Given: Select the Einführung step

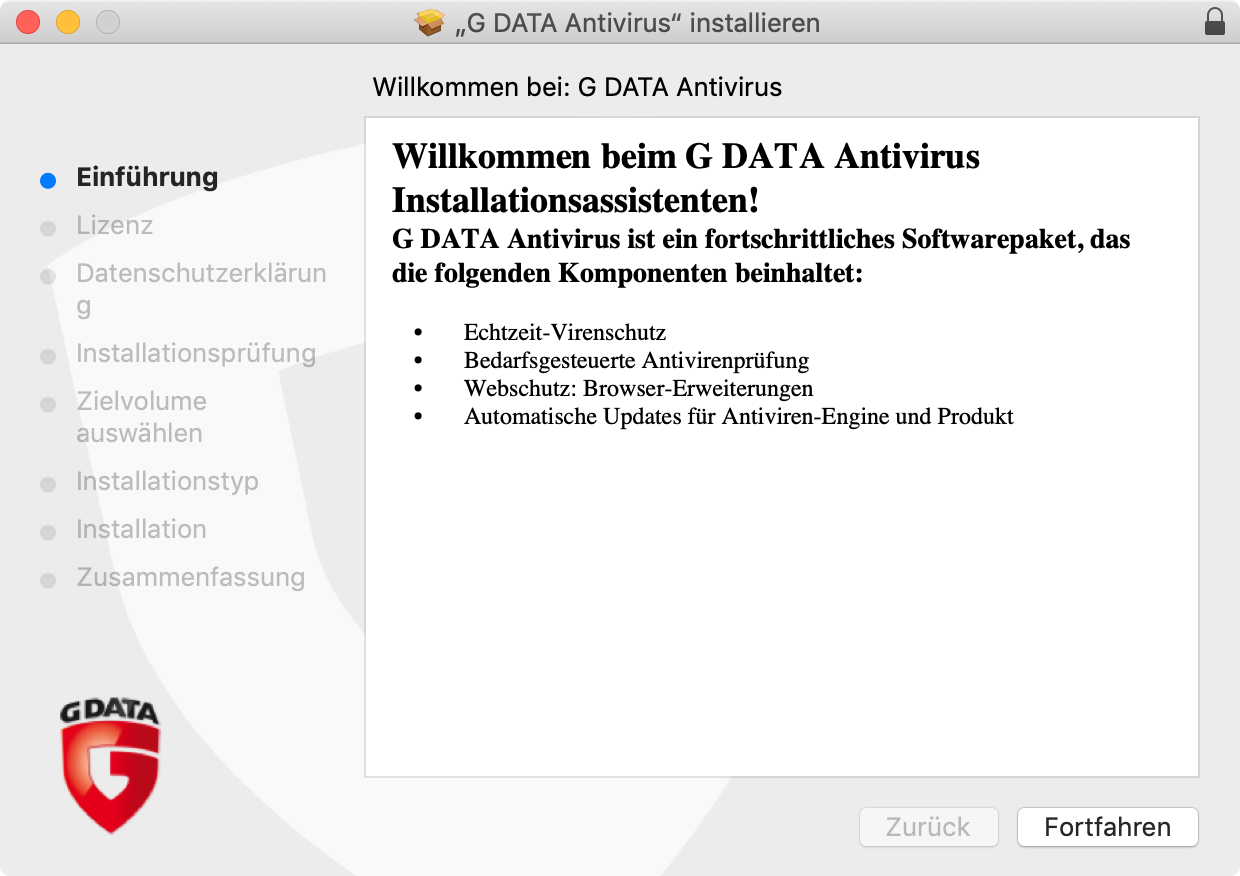Looking at the screenshot, I should [147, 177].
